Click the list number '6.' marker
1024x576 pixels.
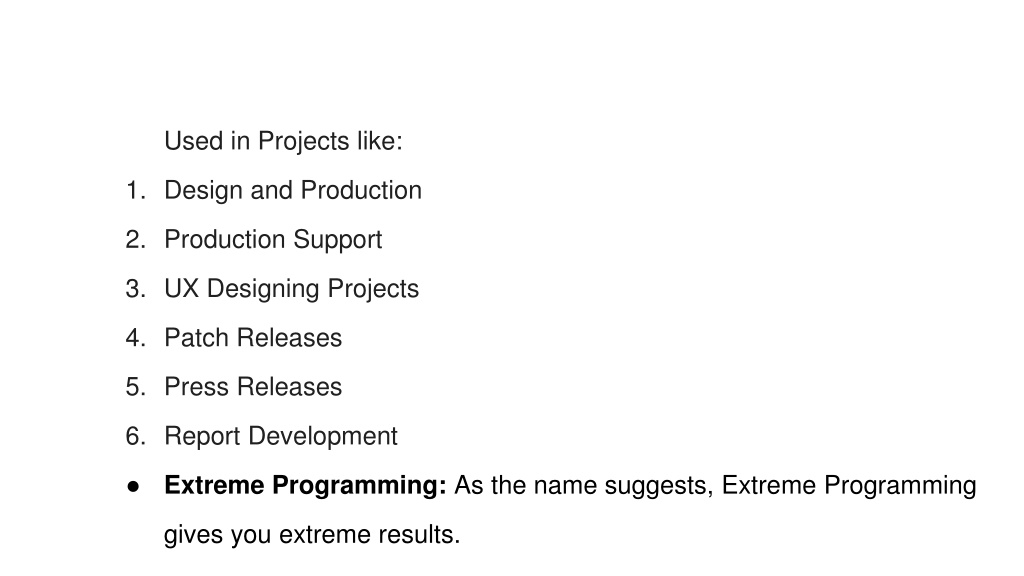point(135,436)
